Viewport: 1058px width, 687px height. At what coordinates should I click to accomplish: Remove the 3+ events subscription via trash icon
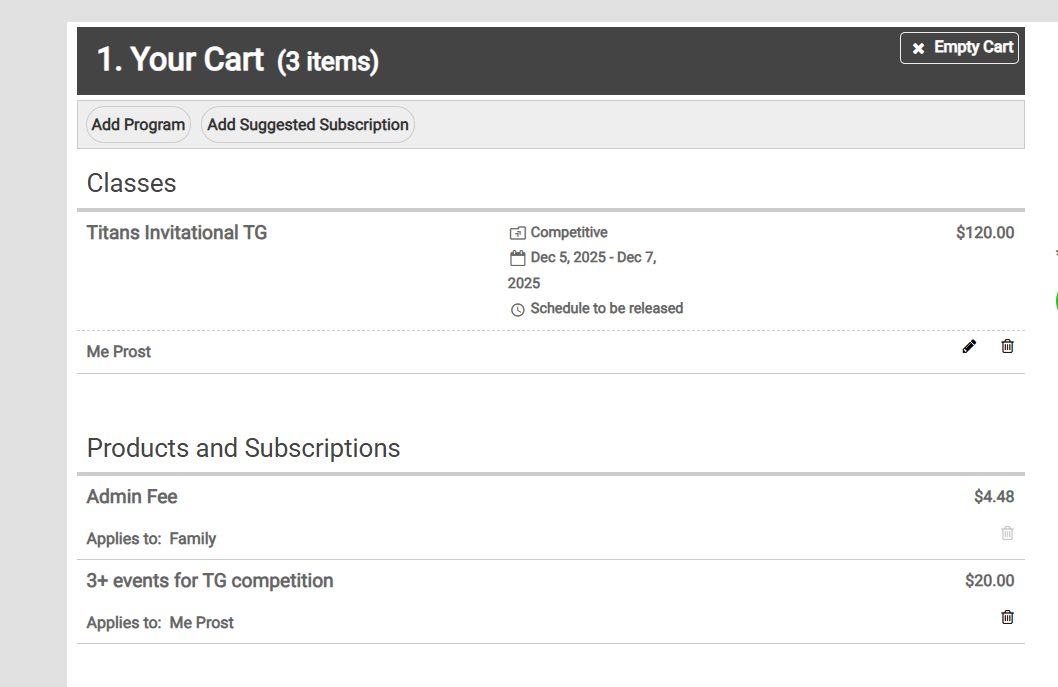click(1007, 617)
